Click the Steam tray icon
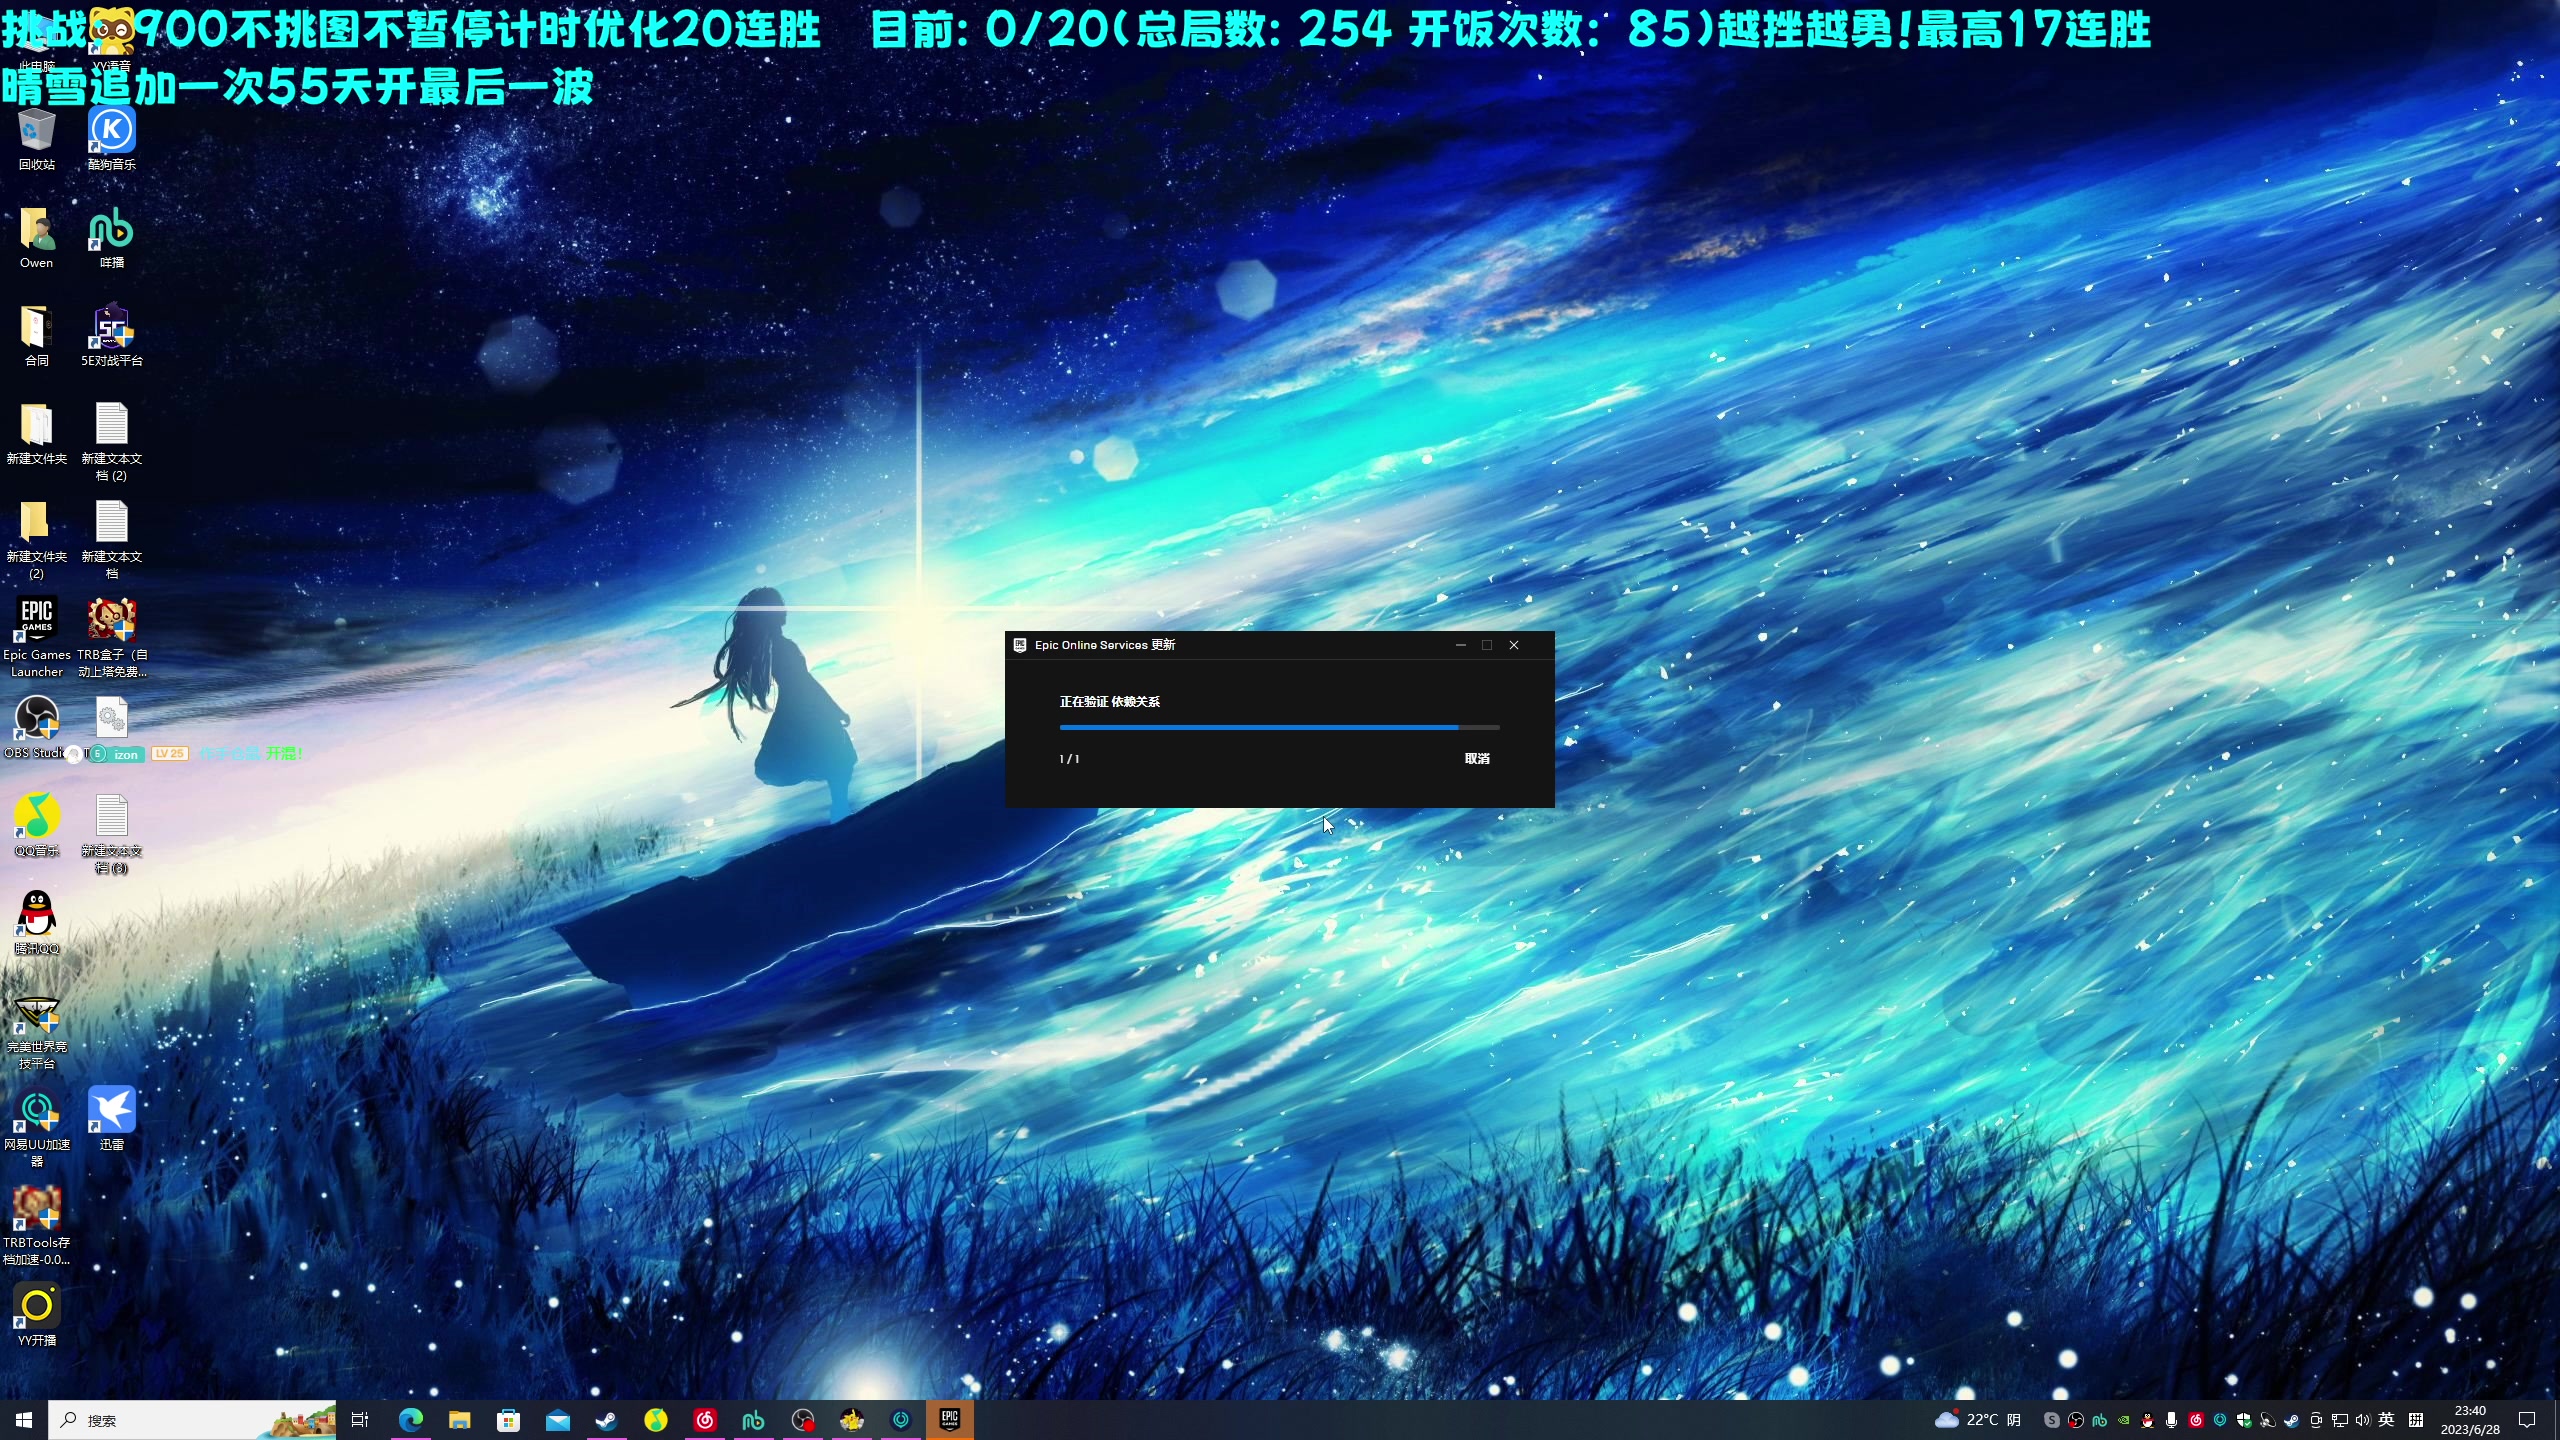This screenshot has height=1440, width=2560. coord(2291,1420)
